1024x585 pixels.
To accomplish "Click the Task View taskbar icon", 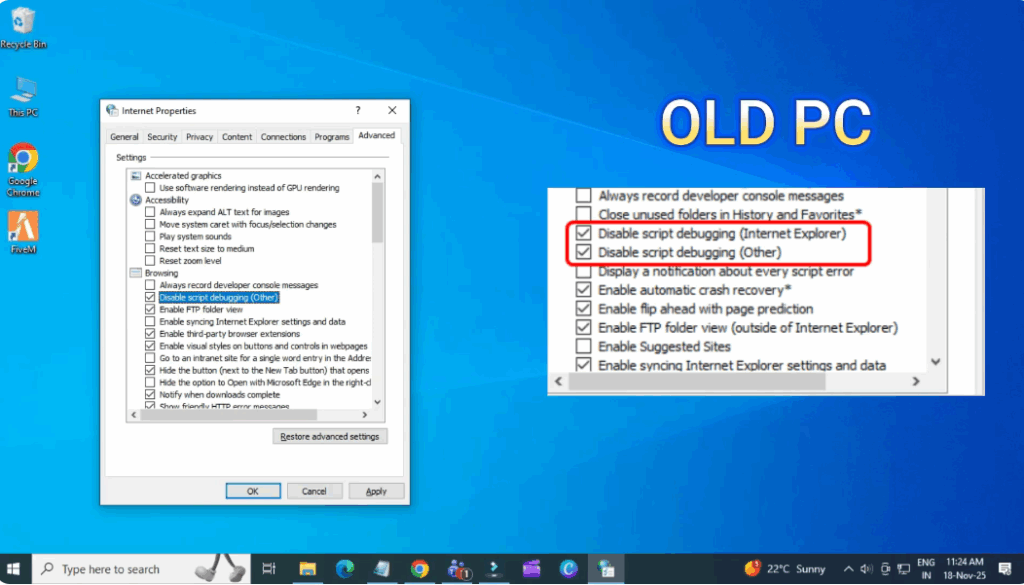I will [x=268, y=569].
